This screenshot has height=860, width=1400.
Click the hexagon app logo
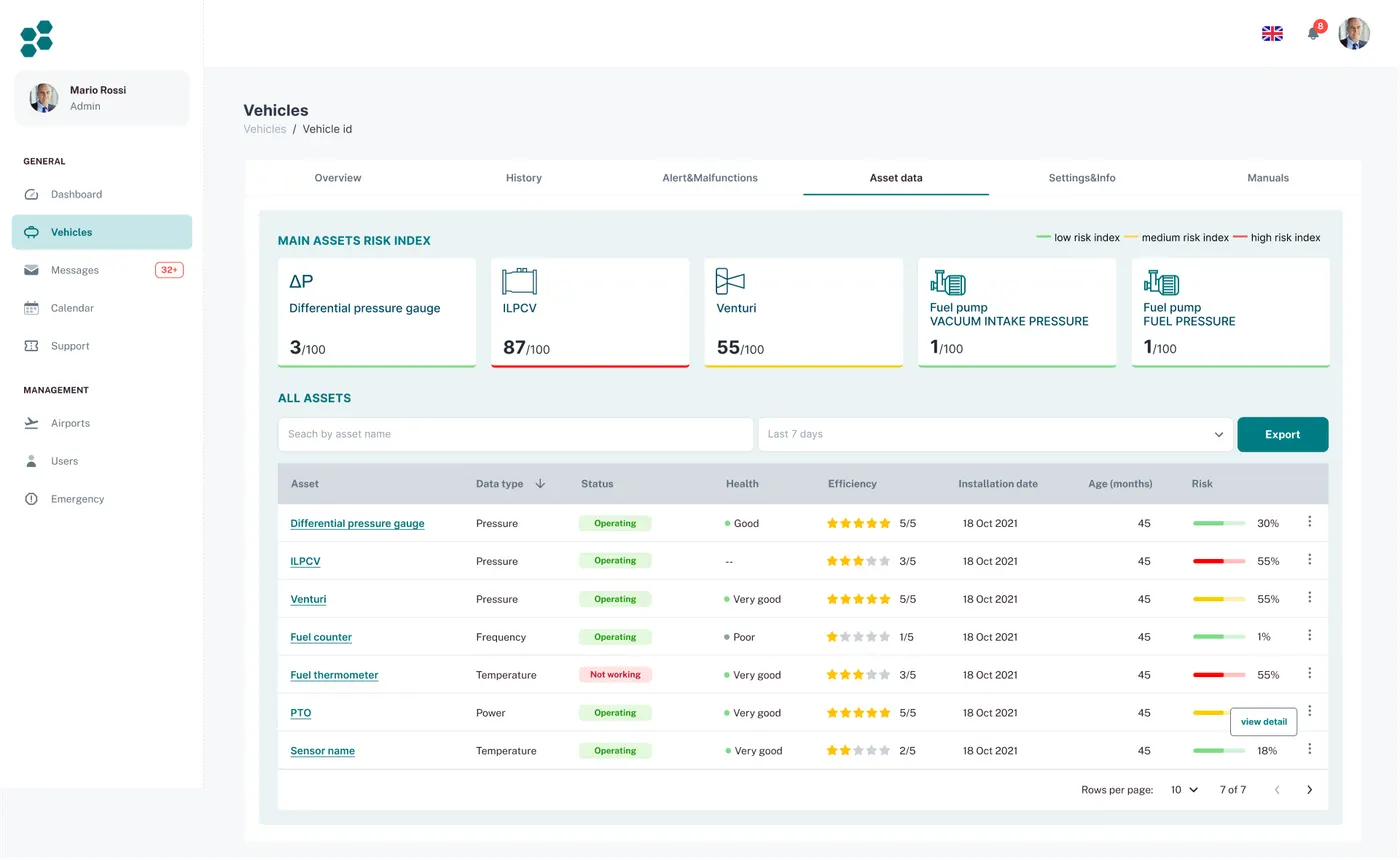coord(37,38)
